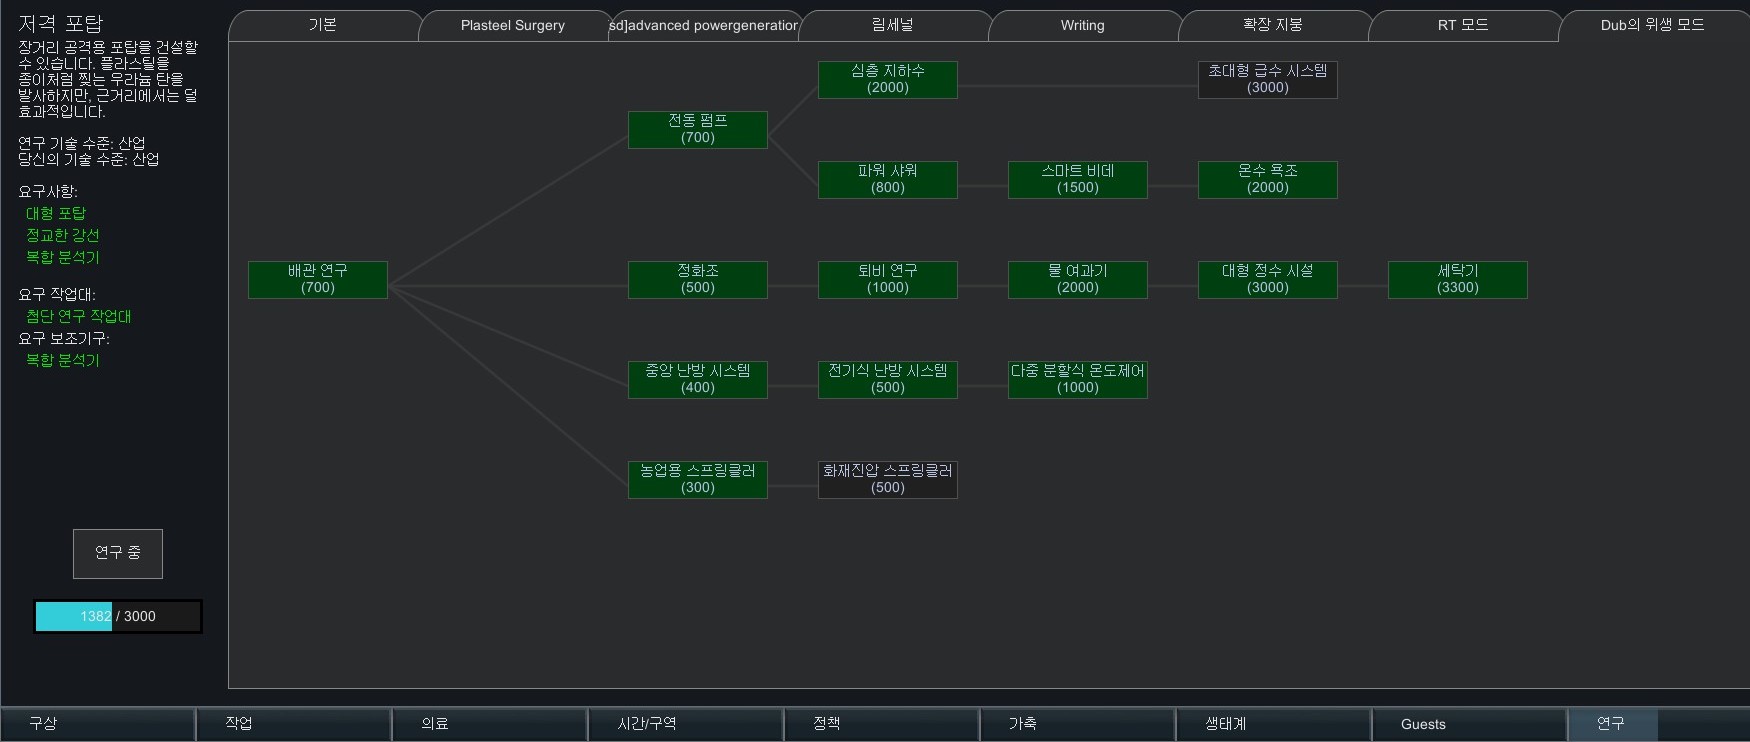Click the research progress bar 1382 / 3000

[x=118, y=616]
